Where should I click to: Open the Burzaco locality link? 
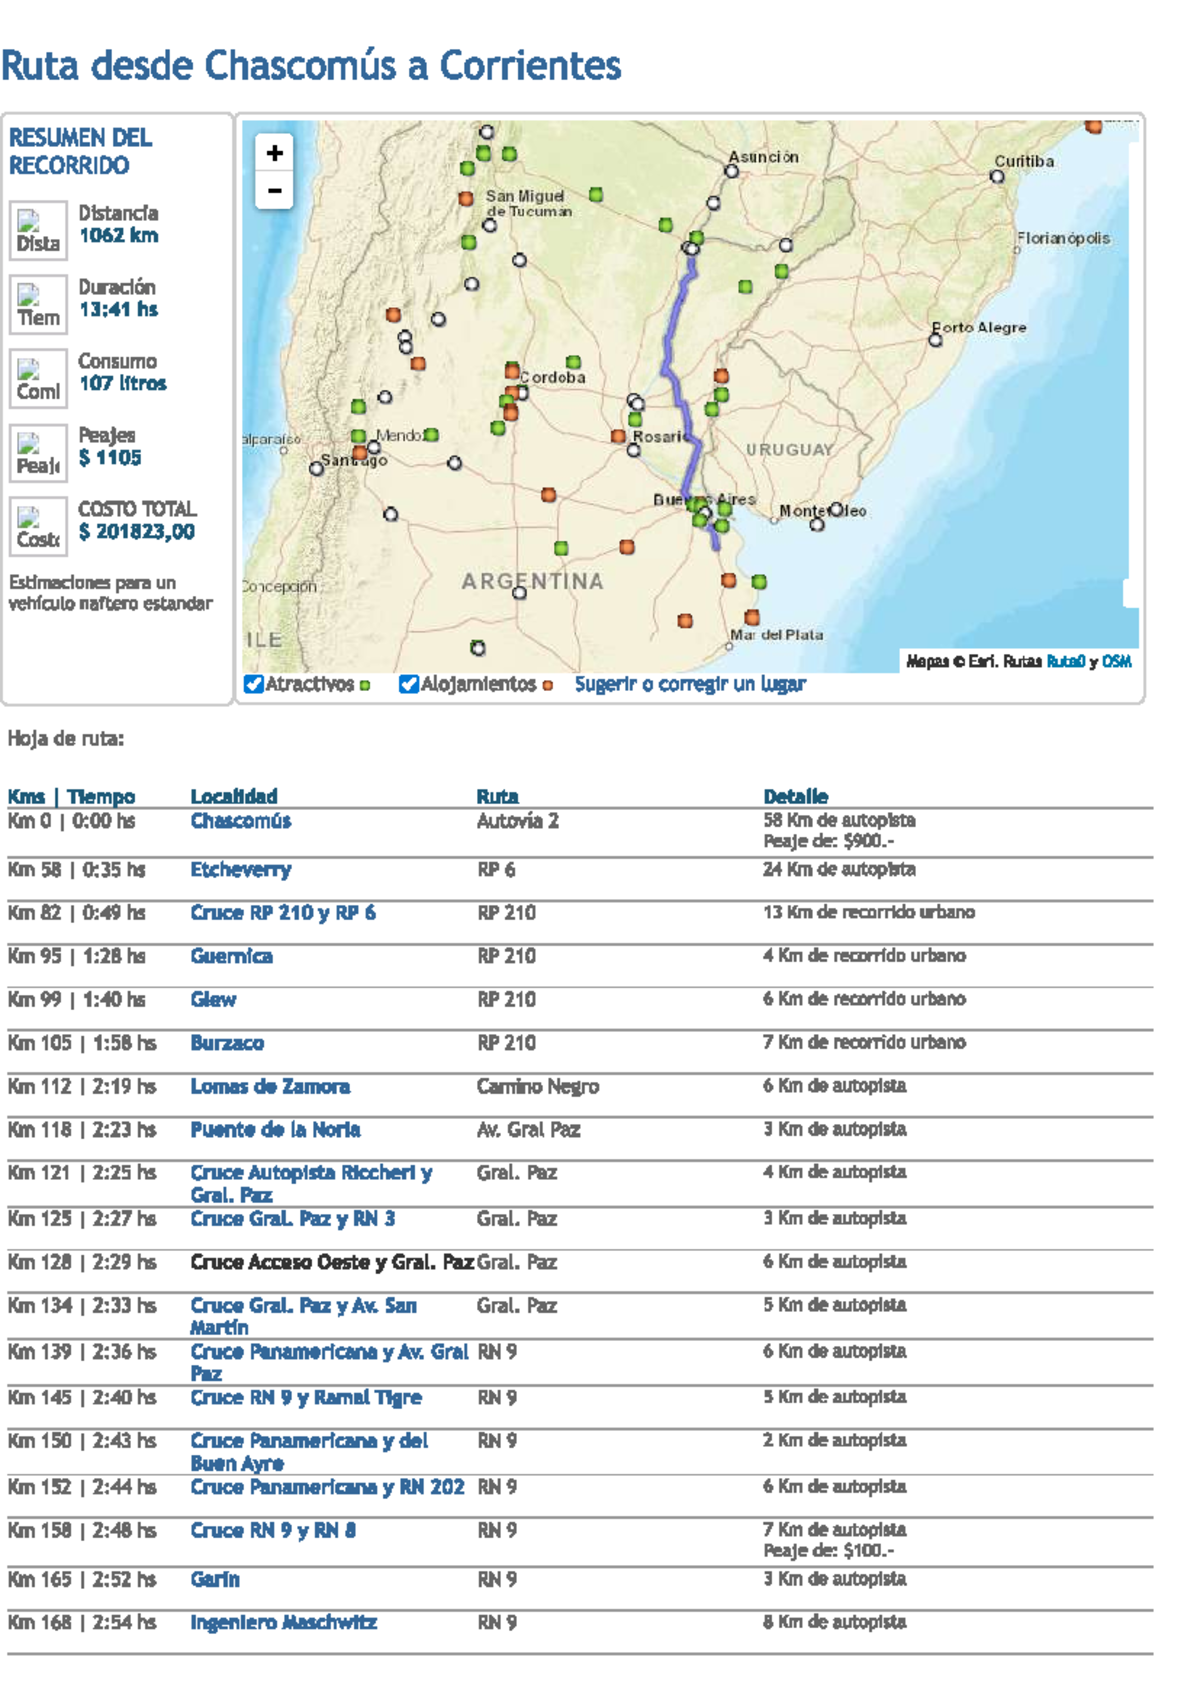tap(227, 1043)
